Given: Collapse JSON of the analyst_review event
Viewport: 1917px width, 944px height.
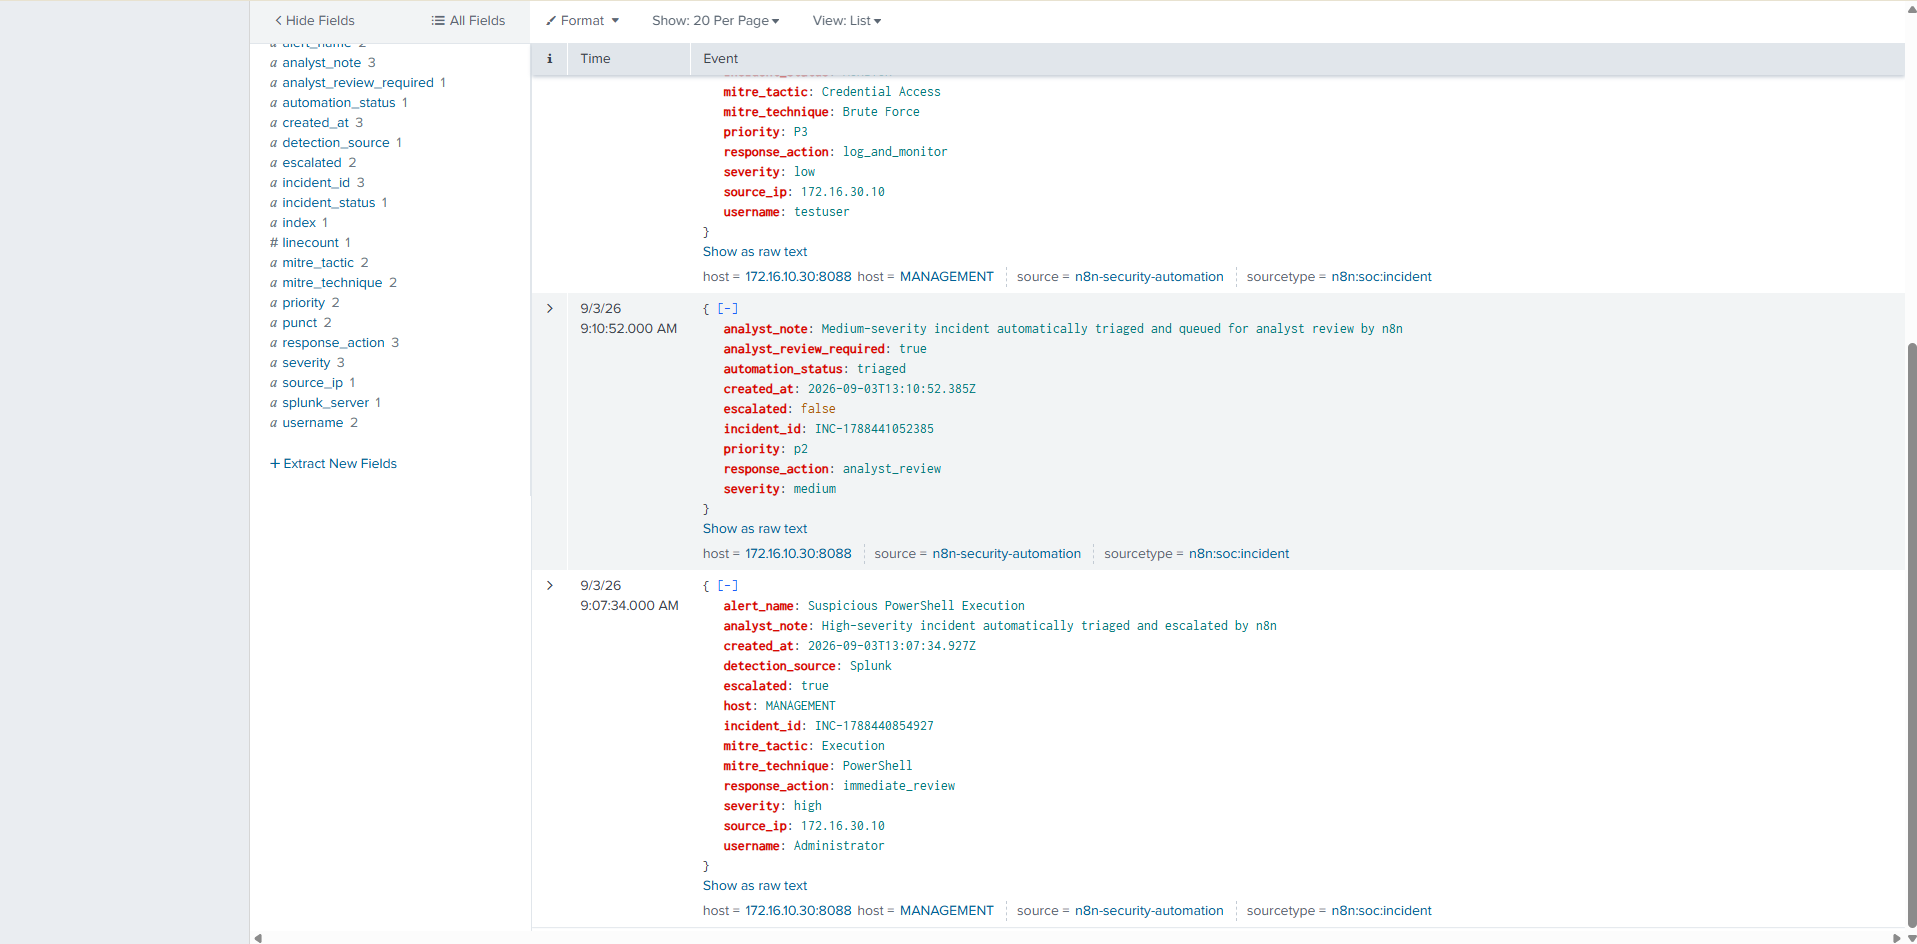Looking at the screenshot, I should coord(728,308).
